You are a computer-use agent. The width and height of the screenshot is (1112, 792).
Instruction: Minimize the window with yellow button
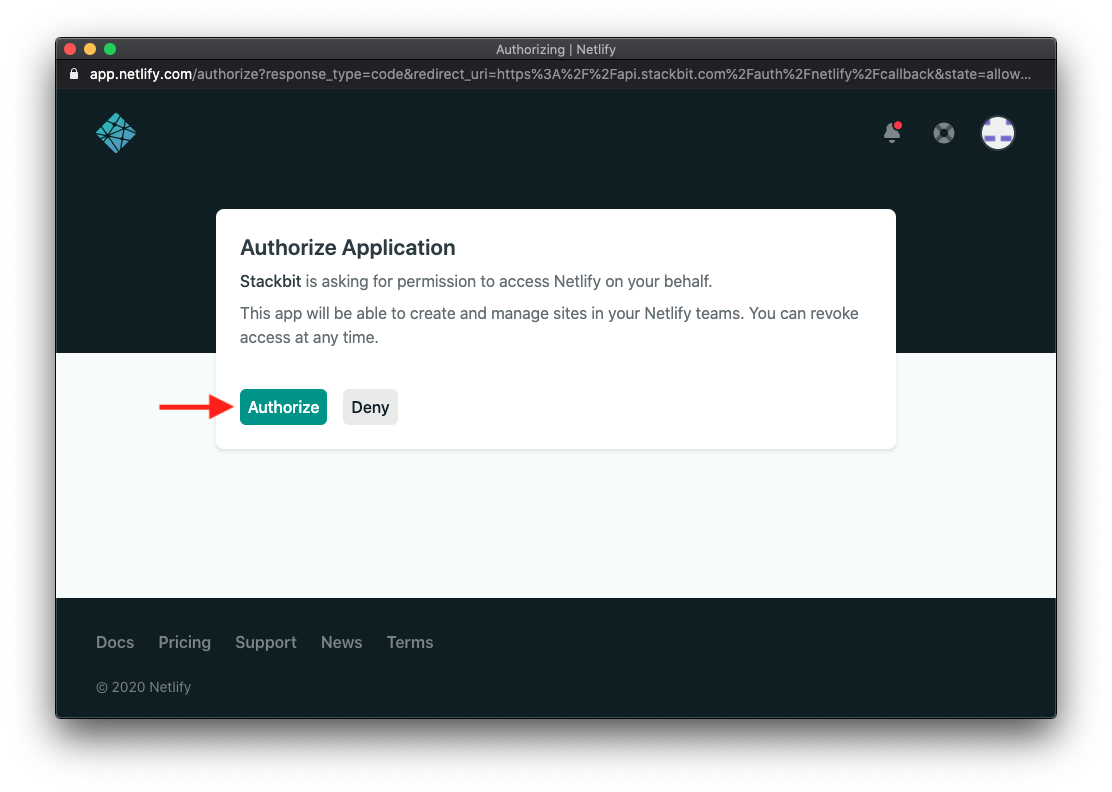coord(89,49)
